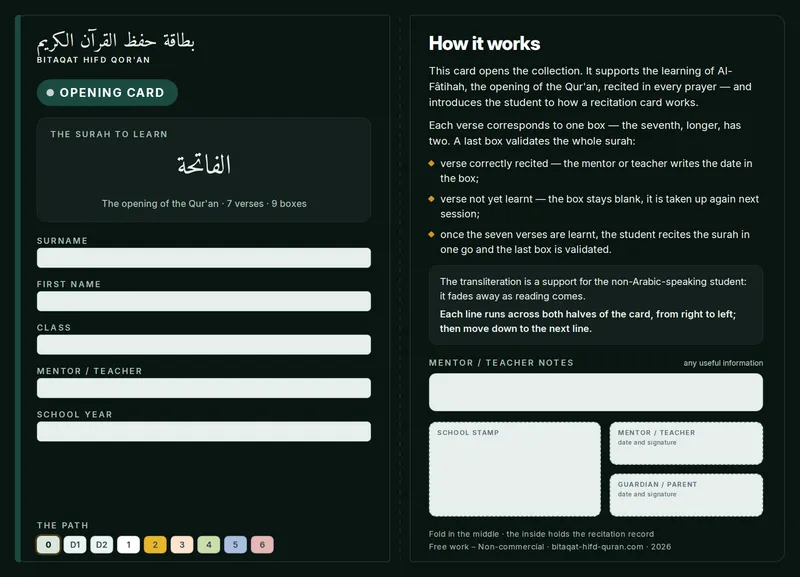
Task: Click the Mentor / Teacher Notes text area
Action: click(596, 392)
